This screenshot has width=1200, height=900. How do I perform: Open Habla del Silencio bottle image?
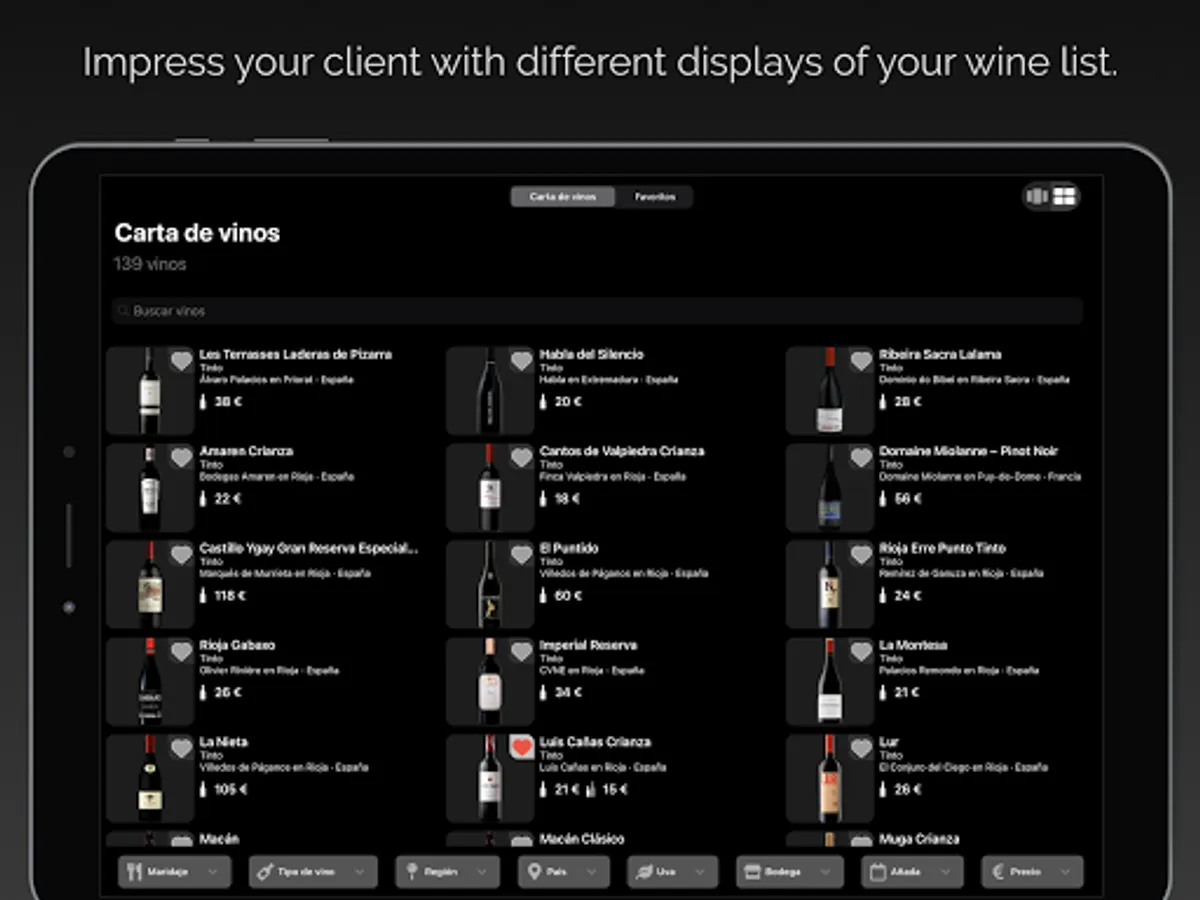(490, 390)
